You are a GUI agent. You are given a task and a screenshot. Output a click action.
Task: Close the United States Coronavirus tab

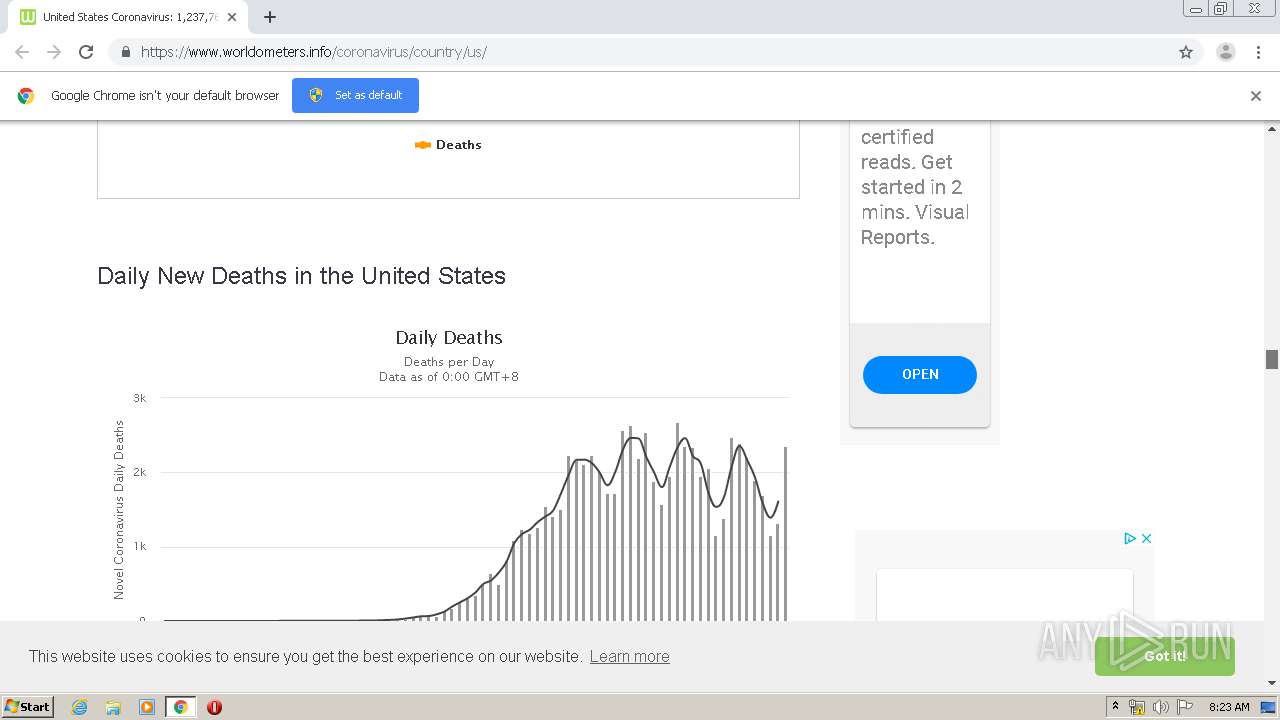232,17
